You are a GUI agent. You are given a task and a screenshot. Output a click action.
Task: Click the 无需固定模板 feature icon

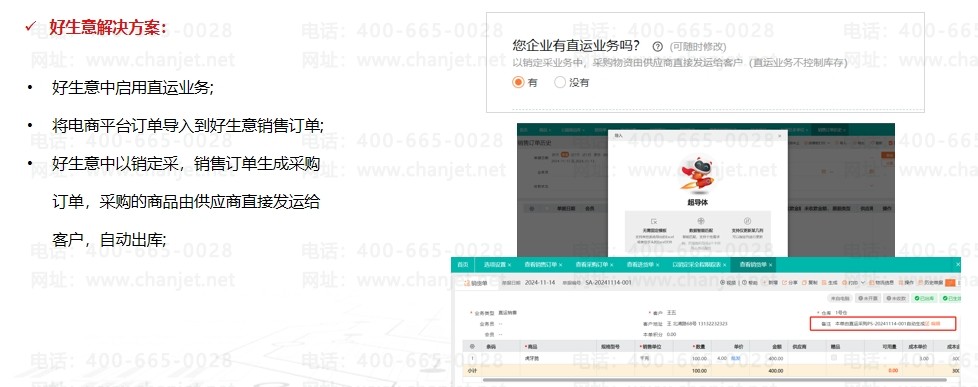click(654, 221)
